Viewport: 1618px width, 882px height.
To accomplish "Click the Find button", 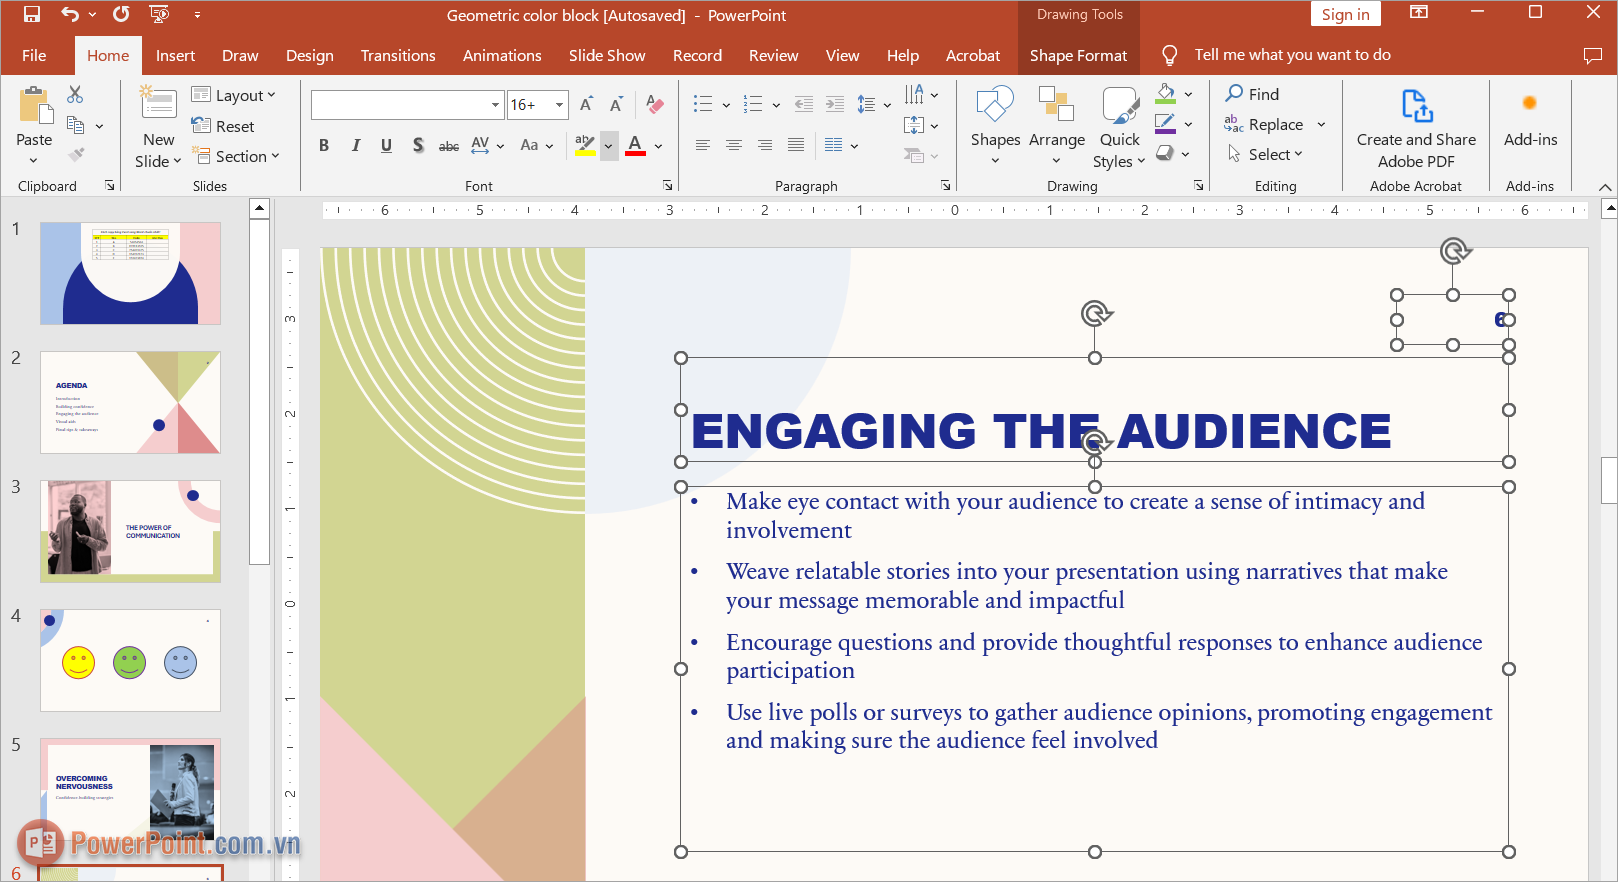I will pyautogui.click(x=1253, y=94).
